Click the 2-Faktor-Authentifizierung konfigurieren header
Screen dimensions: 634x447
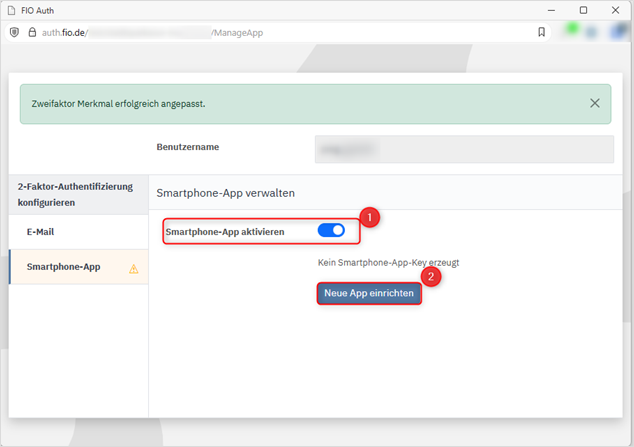point(75,194)
